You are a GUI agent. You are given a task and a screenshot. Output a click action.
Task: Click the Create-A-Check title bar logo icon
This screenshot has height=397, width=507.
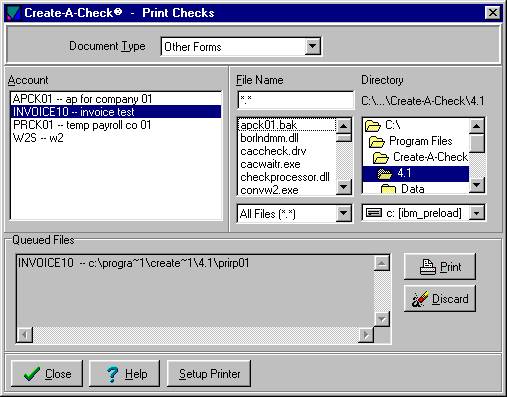click(13, 13)
